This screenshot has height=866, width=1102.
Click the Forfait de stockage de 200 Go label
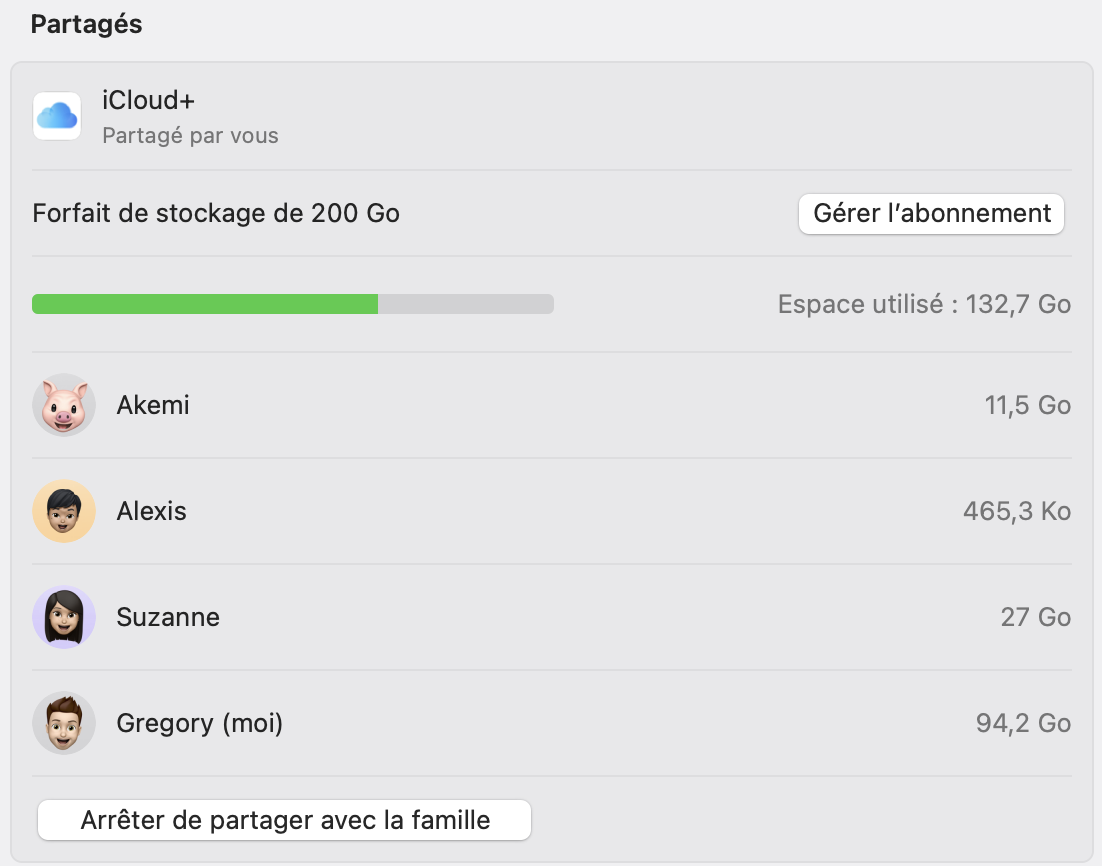click(x=216, y=213)
